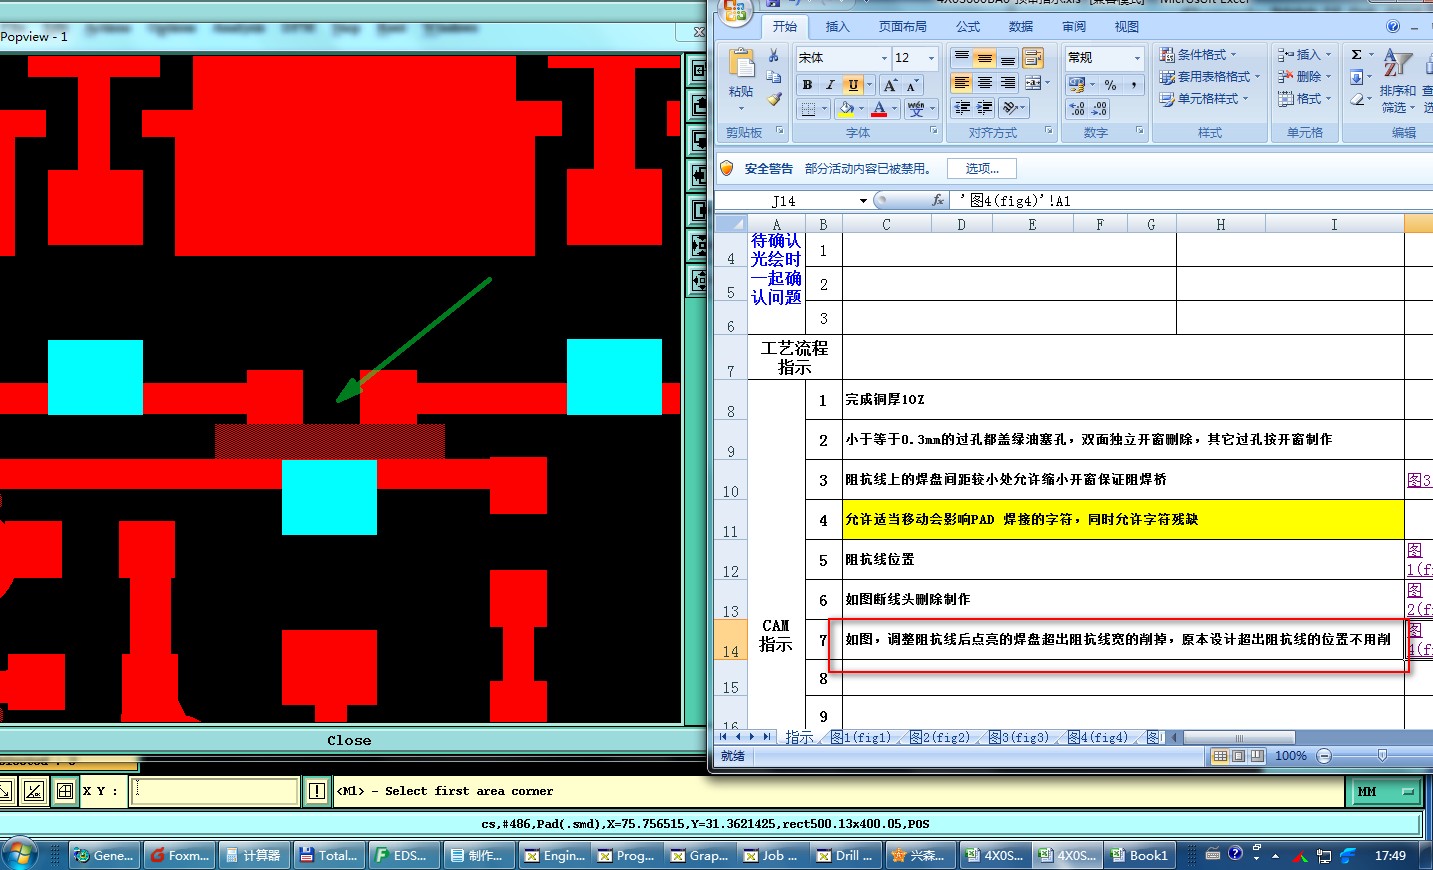
Task: Open the fill color dropdown arrow
Action: point(861,108)
